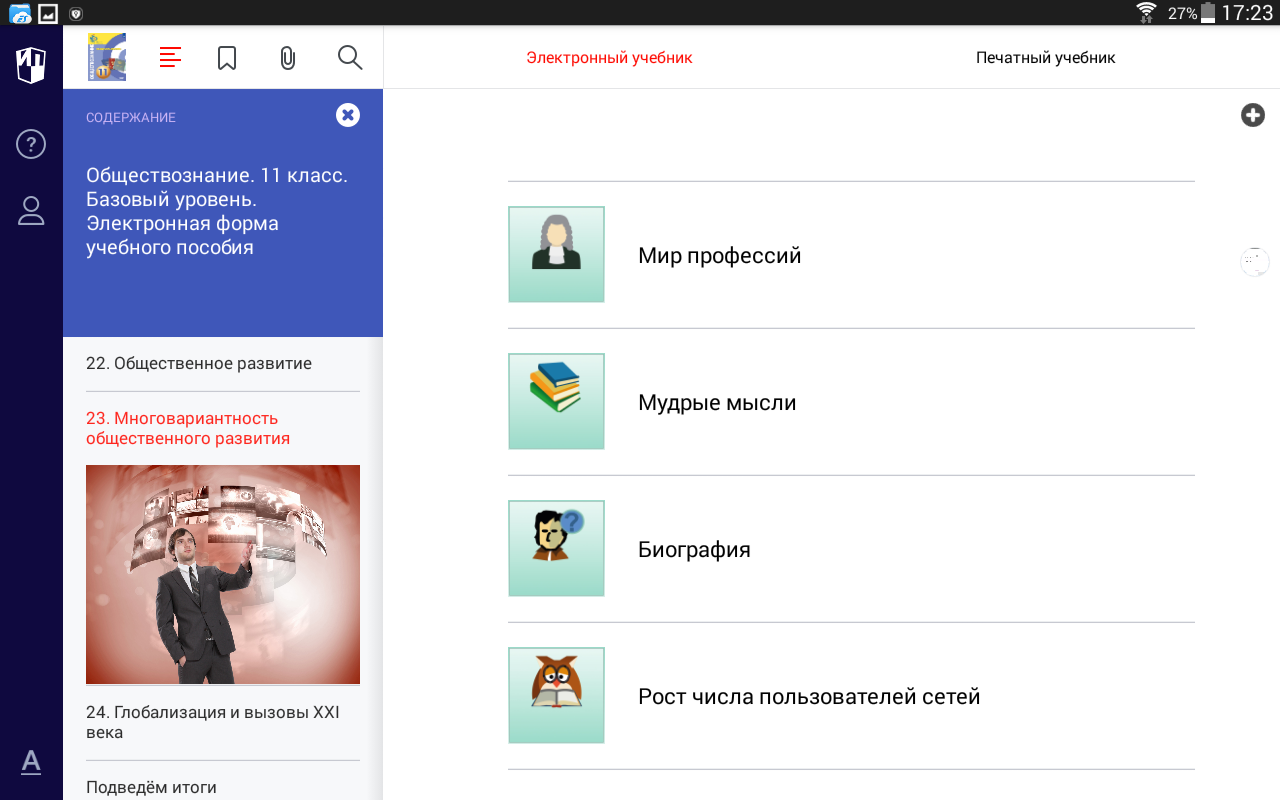Switch to Электронный учебник tab
This screenshot has width=1280, height=800.
coord(609,58)
